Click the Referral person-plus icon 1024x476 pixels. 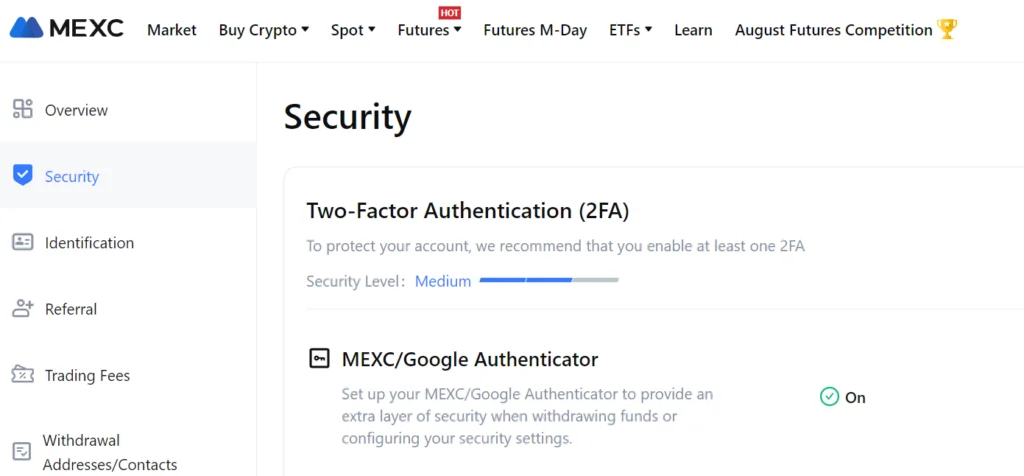coord(23,308)
